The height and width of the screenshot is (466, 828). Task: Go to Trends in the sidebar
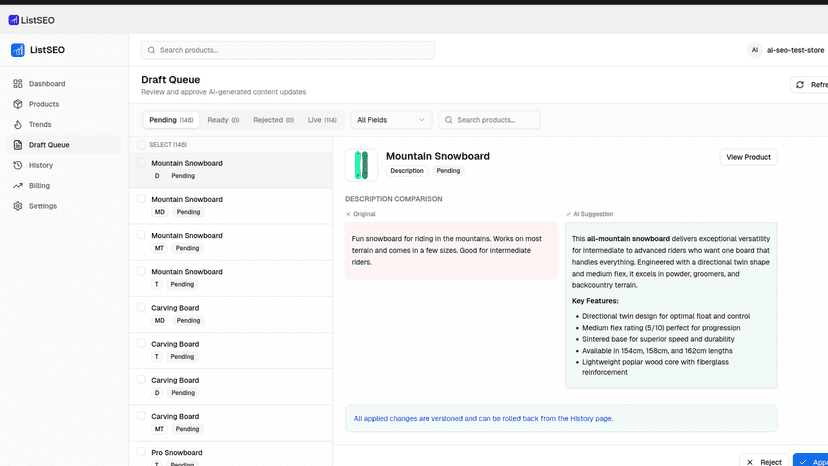coord(63,125)
